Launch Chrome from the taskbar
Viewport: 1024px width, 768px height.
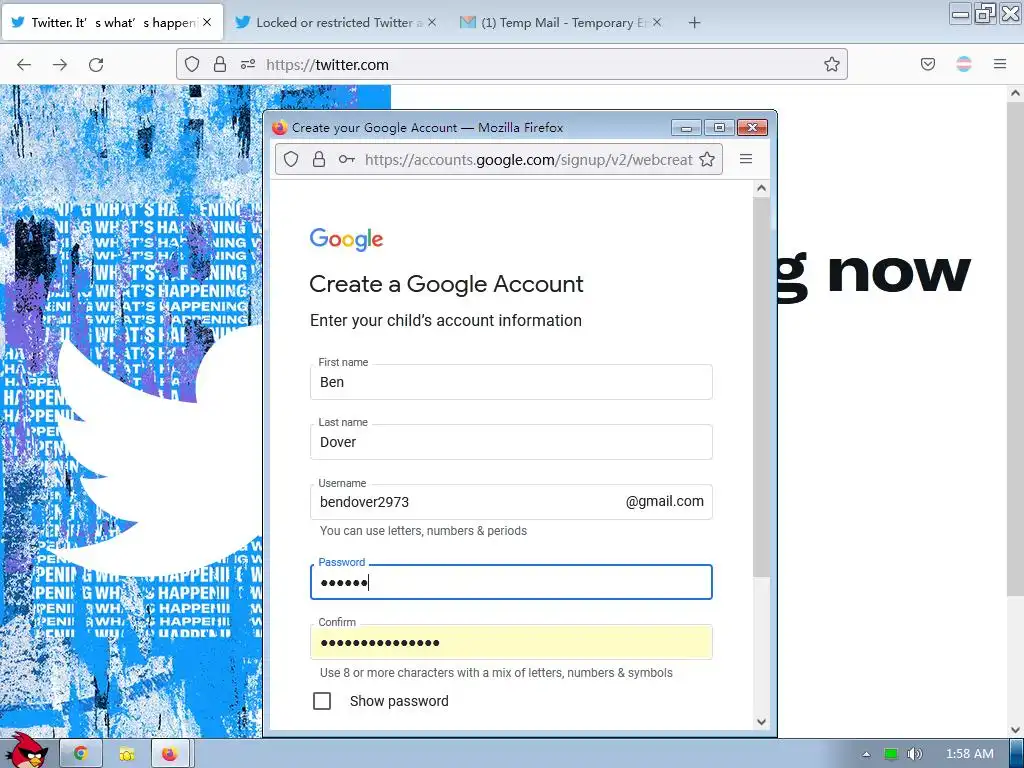point(80,754)
